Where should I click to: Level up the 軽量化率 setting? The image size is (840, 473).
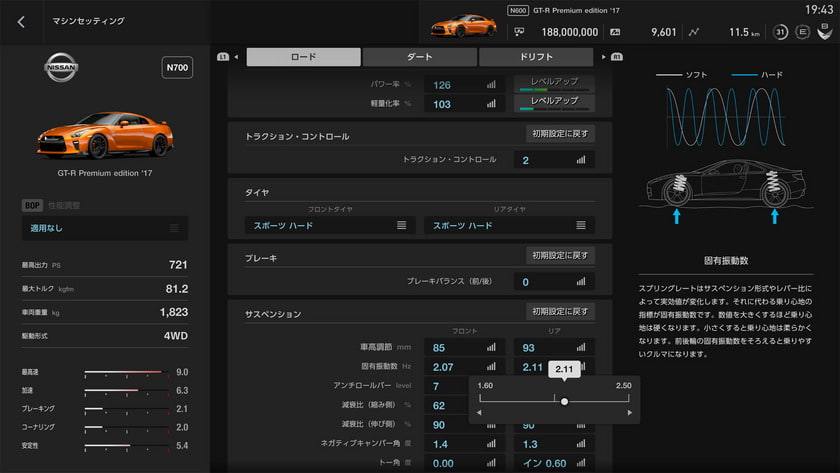[554, 102]
